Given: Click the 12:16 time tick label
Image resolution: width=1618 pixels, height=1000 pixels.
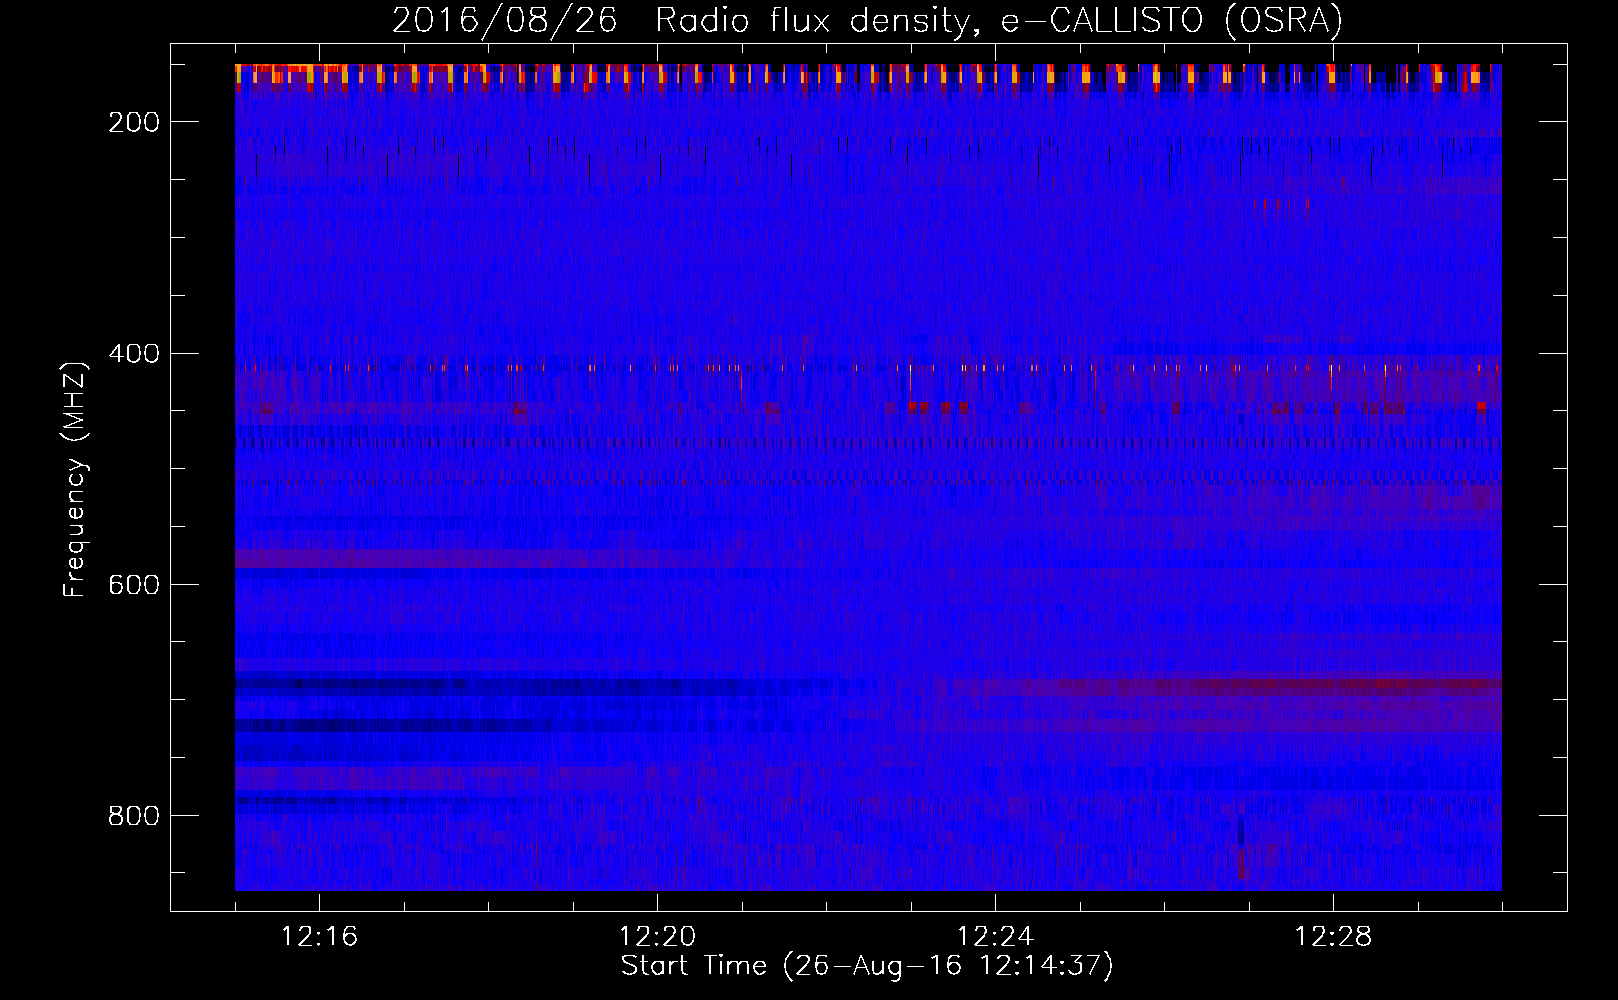Looking at the screenshot, I should coord(319,936).
